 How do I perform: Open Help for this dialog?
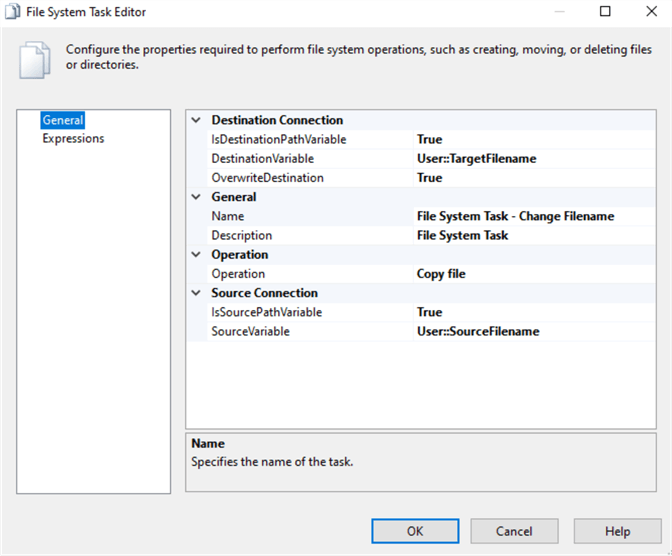click(617, 531)
